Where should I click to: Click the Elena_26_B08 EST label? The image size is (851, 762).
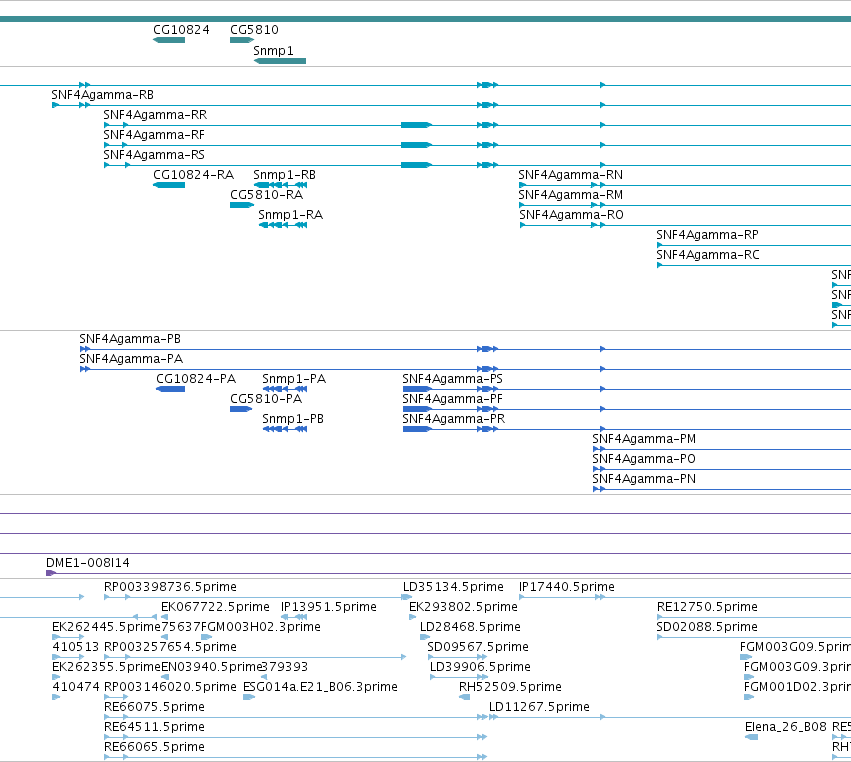(786, 727)
